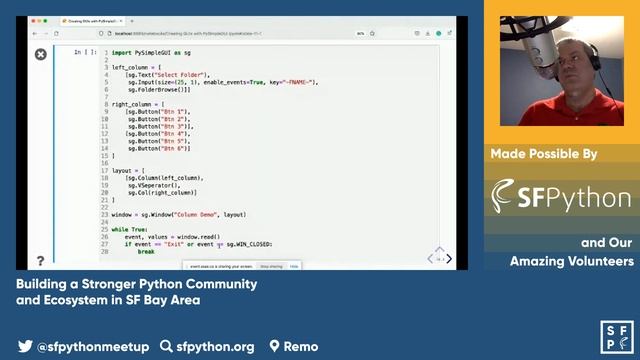Go to previous slide with left arrow
Viewport: 640px width, 360px height.
(430, 259)
